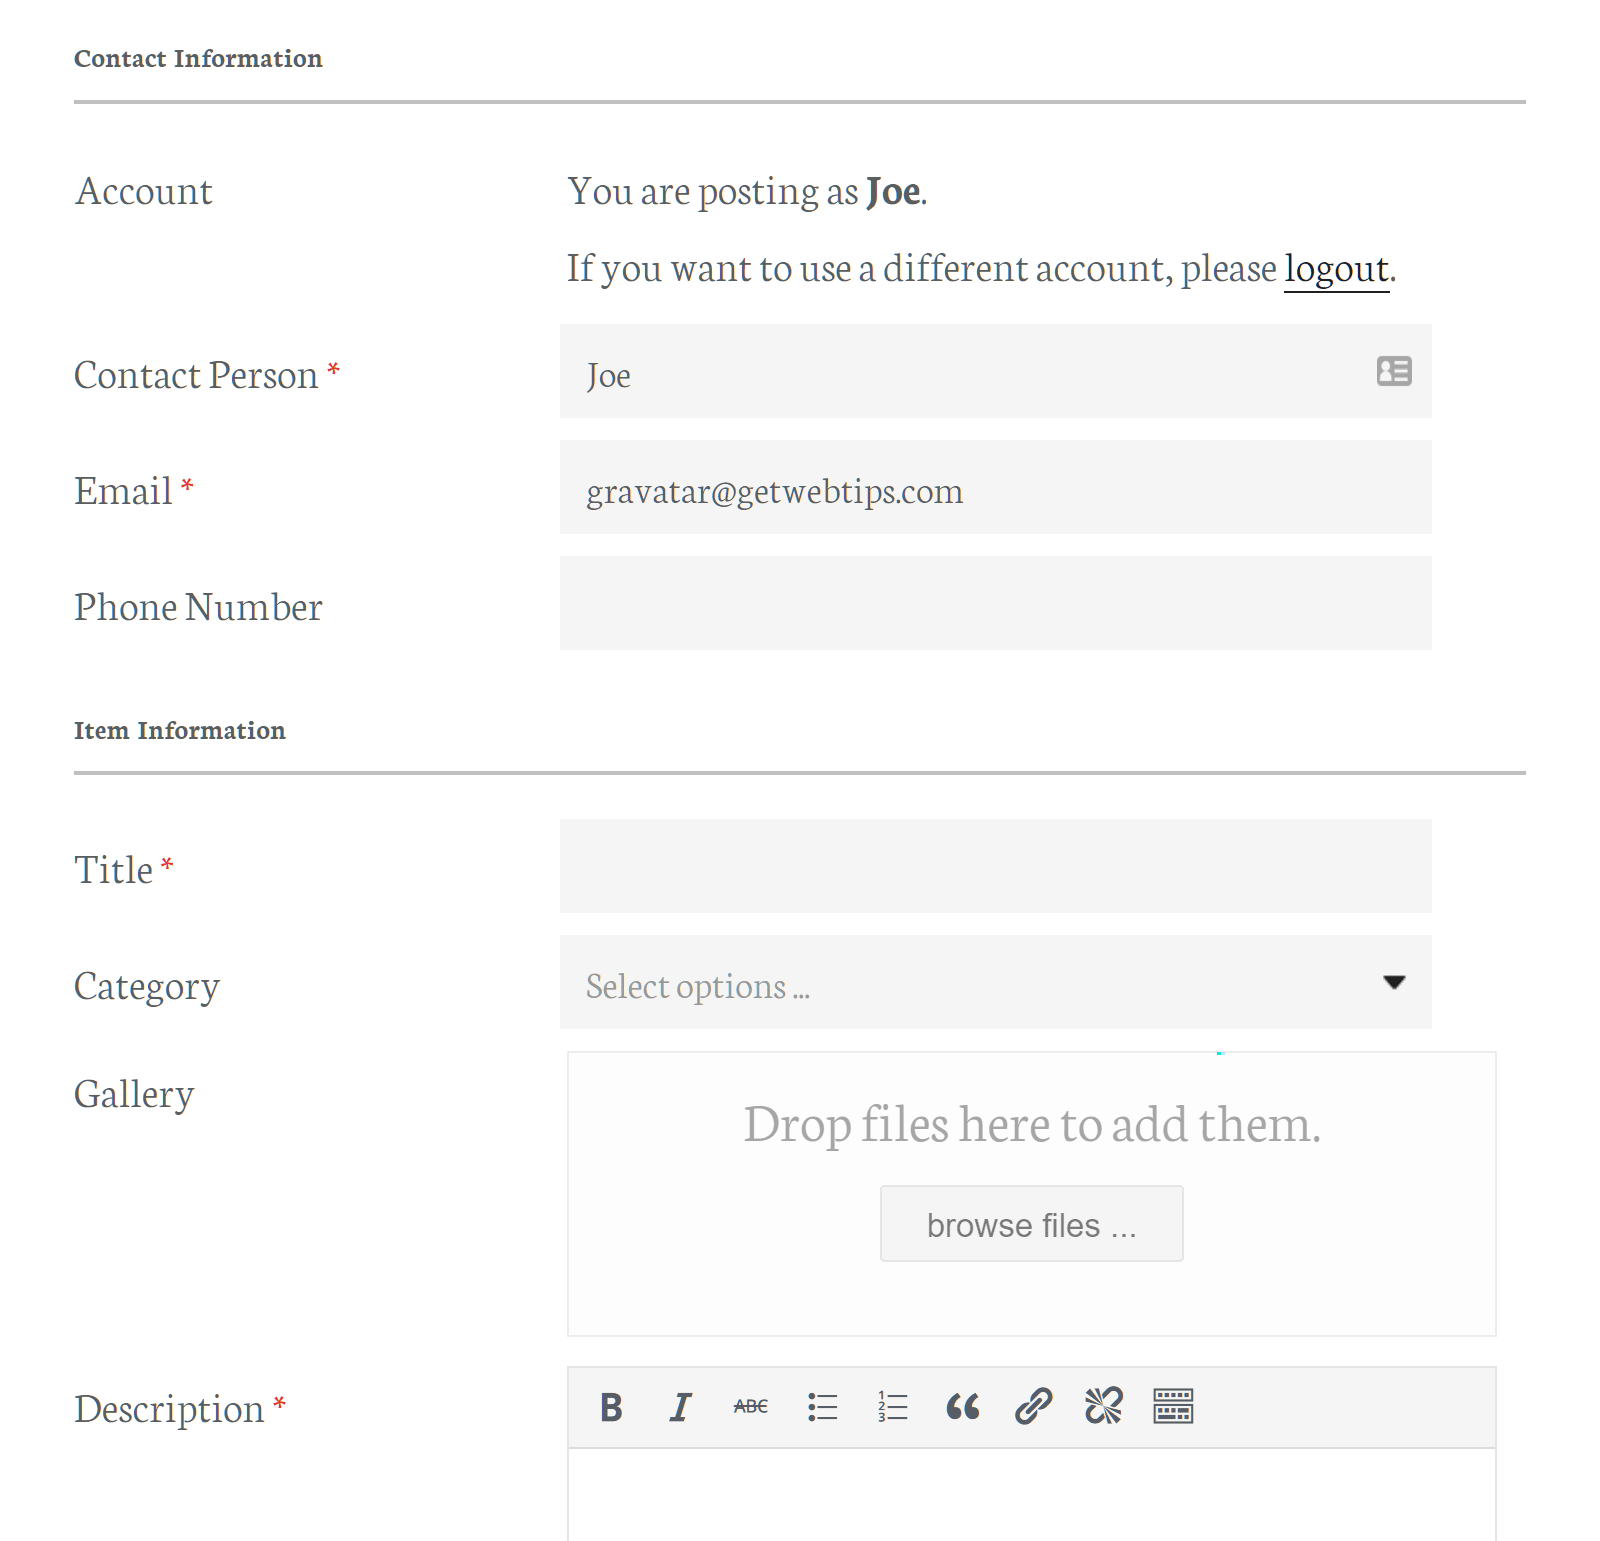Apply italic formatting in description editor
The height and width of the screenshot is (1541, 1600).
(681, 1407)
